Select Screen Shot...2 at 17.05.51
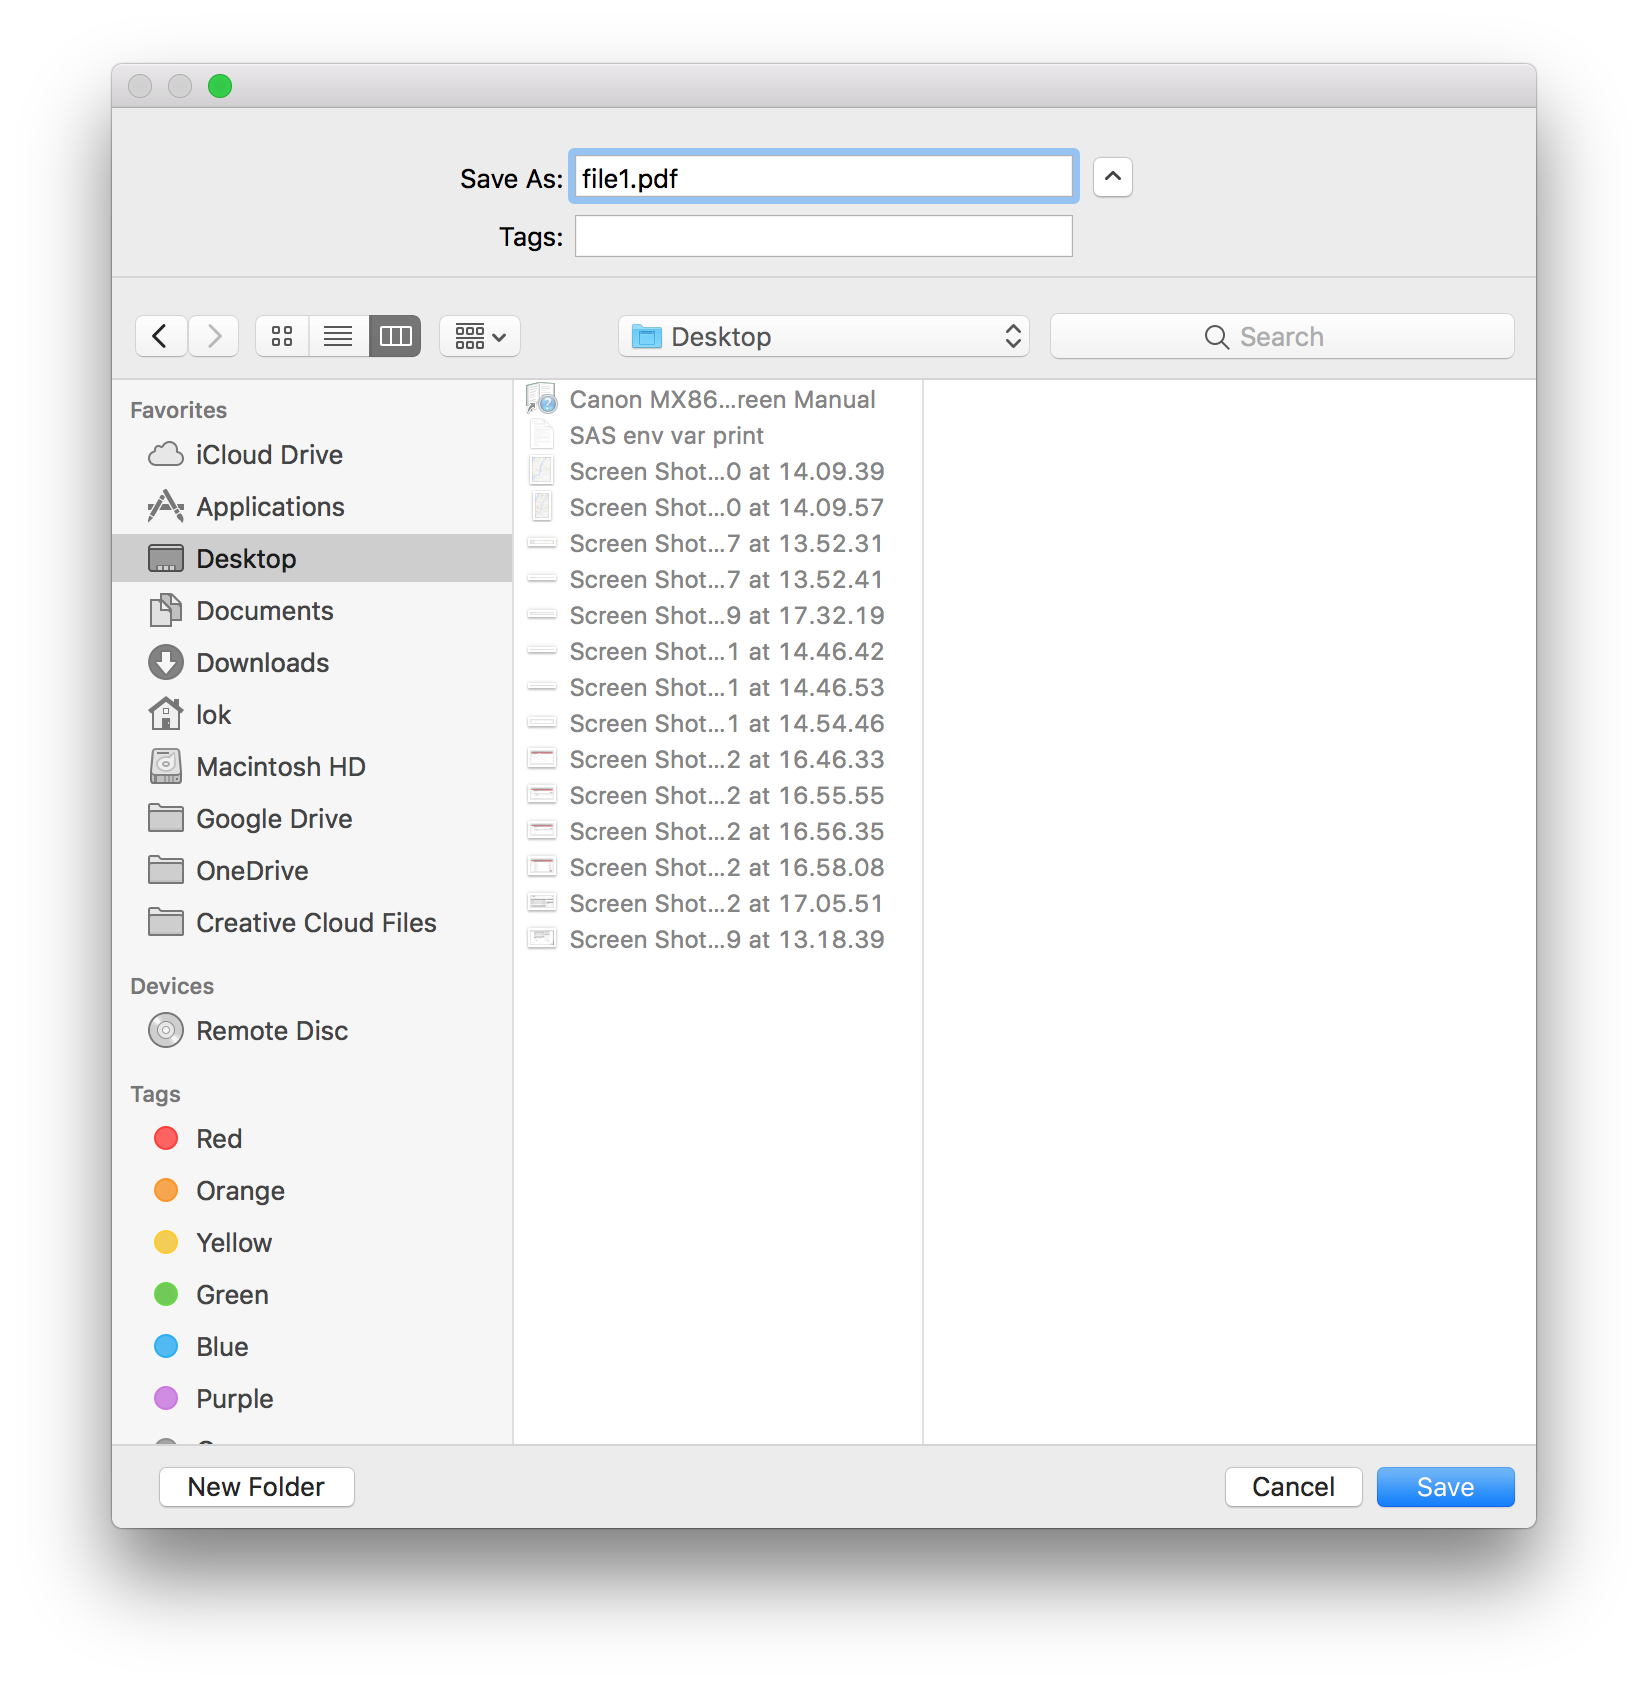Screen dimensions: 1648x1688 (x=718, y=904)
